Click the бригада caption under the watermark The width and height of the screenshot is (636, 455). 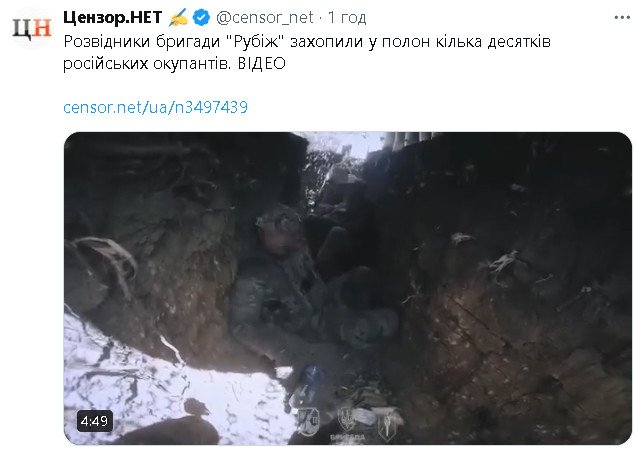pyautogui.click(x=348, y=437)
